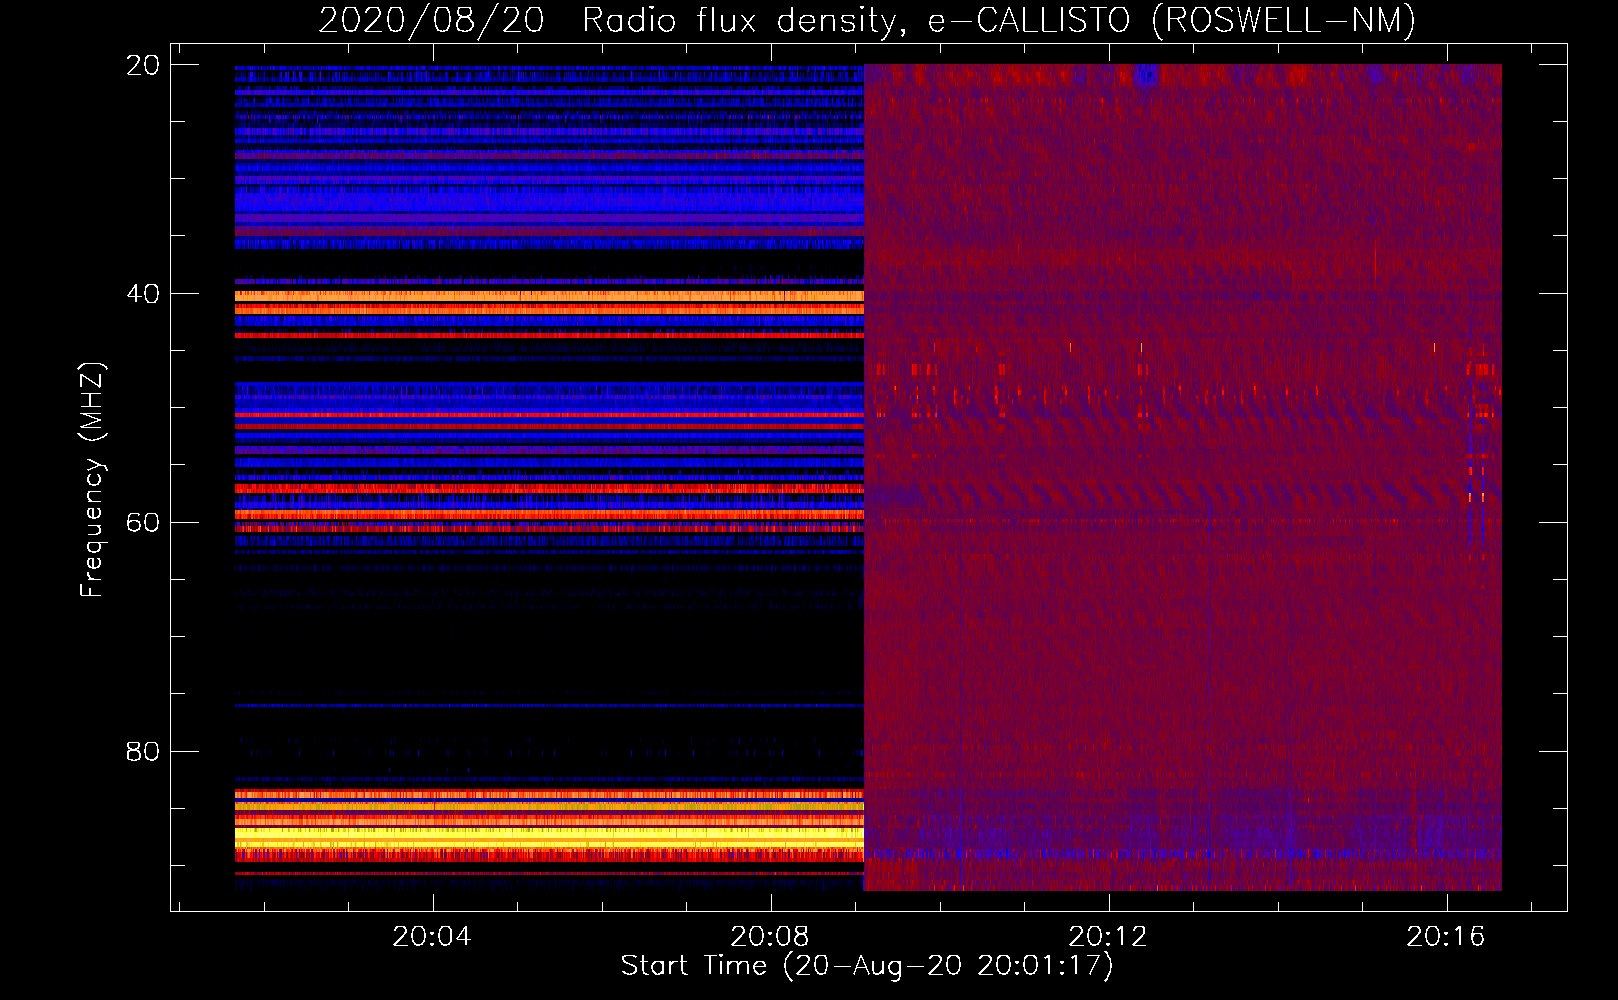This screenshot has height=1000, width=1618.
Task: Click the '20' frequency tick label
Action: (x=143, y=65)
